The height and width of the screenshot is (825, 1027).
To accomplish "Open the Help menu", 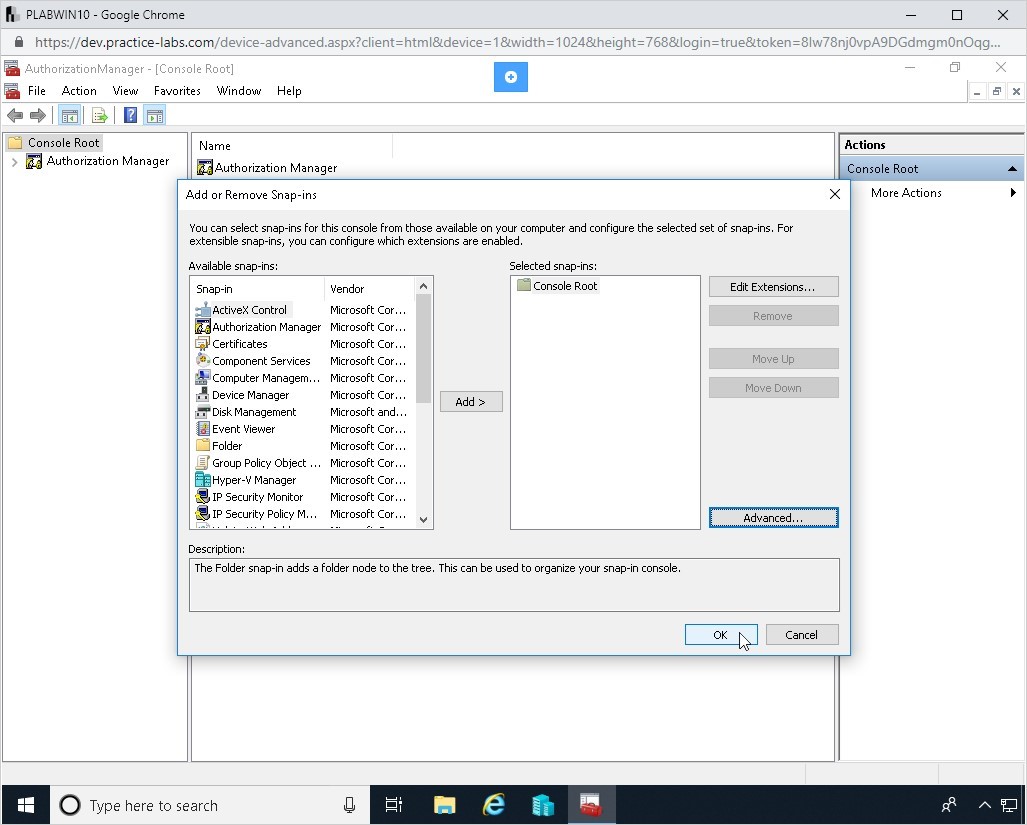I will [x=289, y=91].
